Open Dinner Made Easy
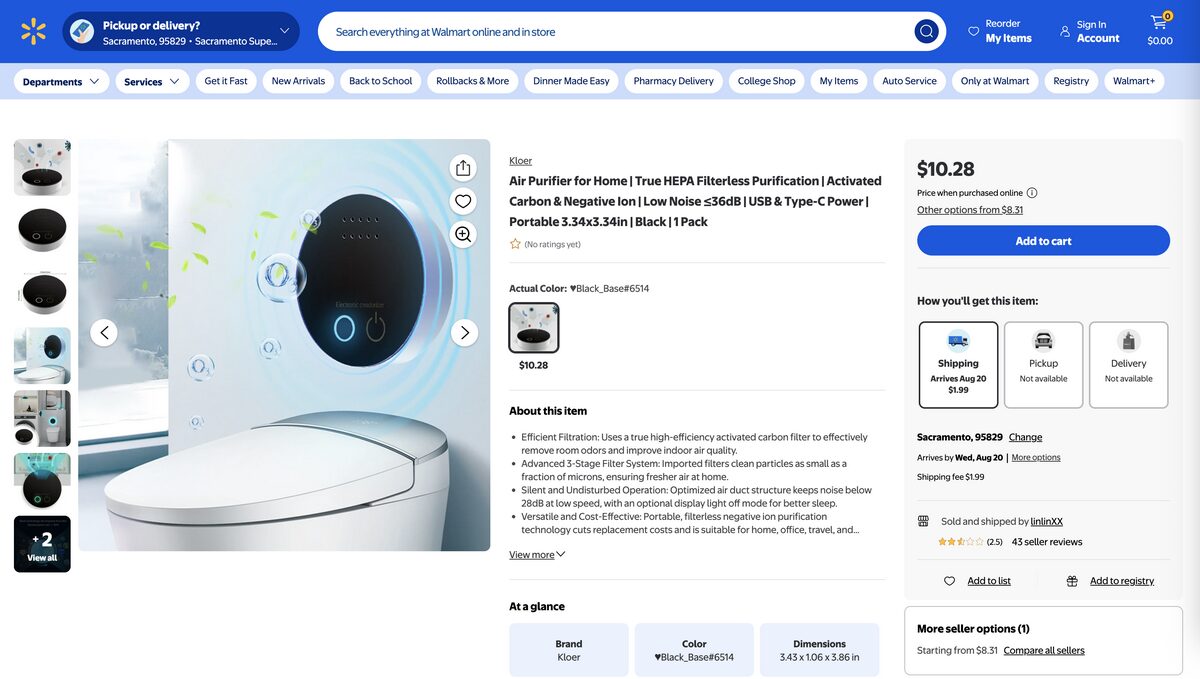Viewport: 1200px width, 679px height. pos(571,81)
